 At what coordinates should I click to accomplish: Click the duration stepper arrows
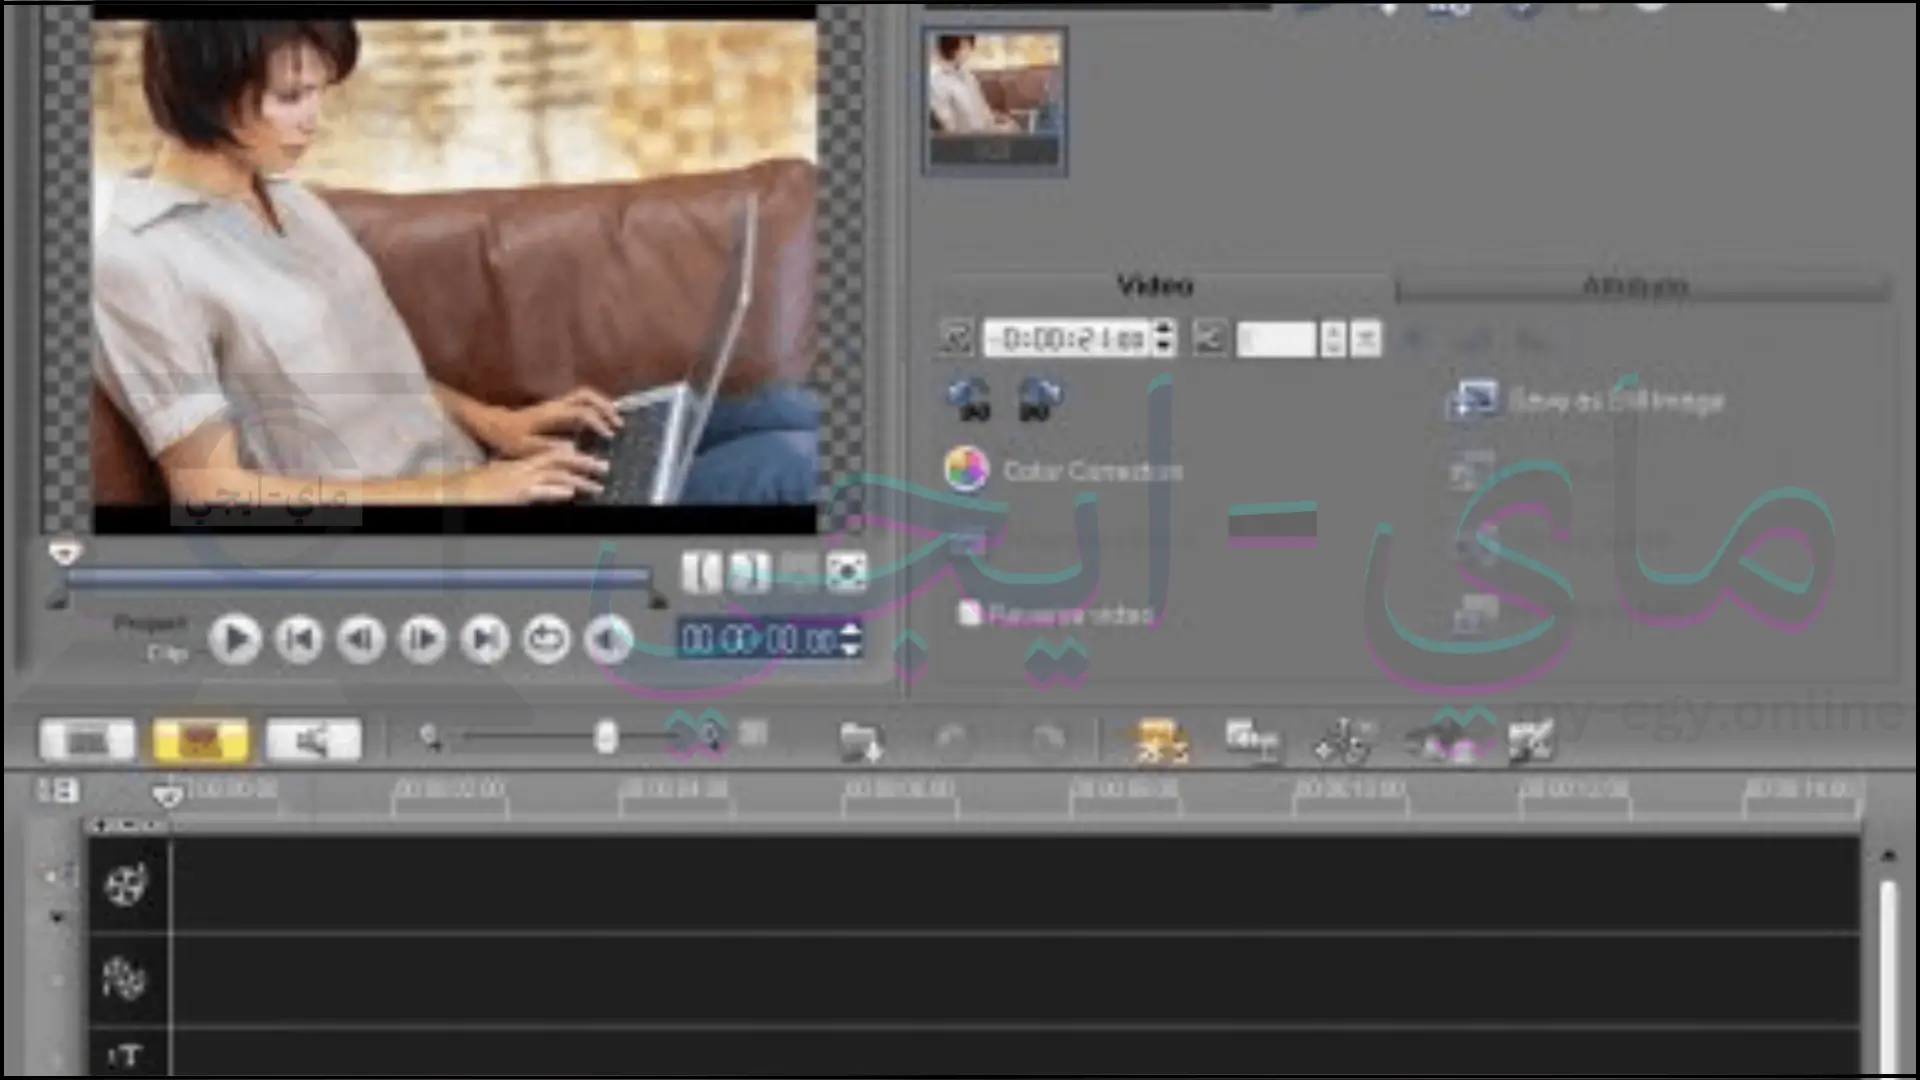click(1163, 339)
